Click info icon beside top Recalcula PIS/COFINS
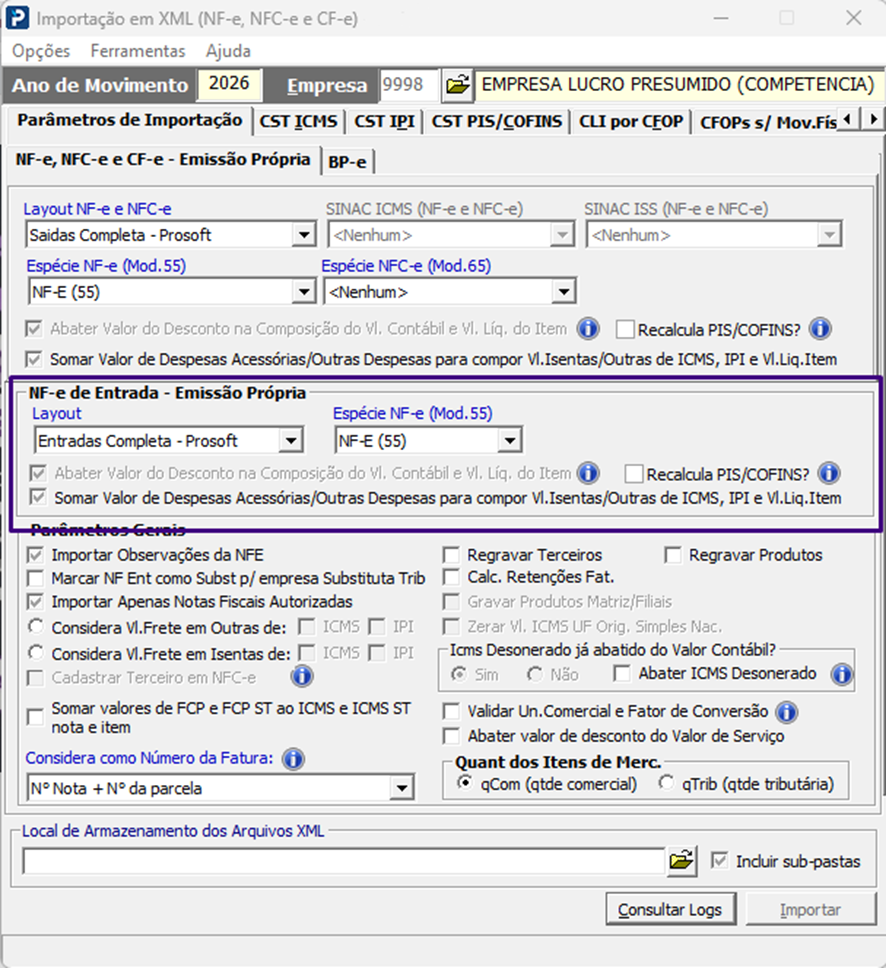Screen dimensions: 886x968 (820, 328)
